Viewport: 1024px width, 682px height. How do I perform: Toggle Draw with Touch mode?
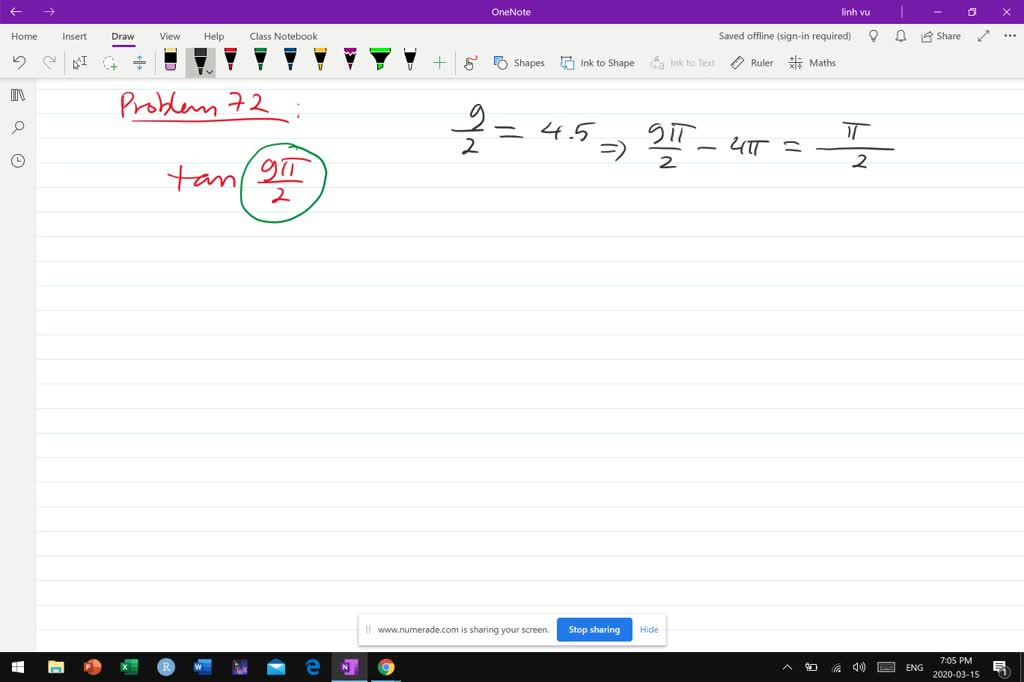[470, 62]
